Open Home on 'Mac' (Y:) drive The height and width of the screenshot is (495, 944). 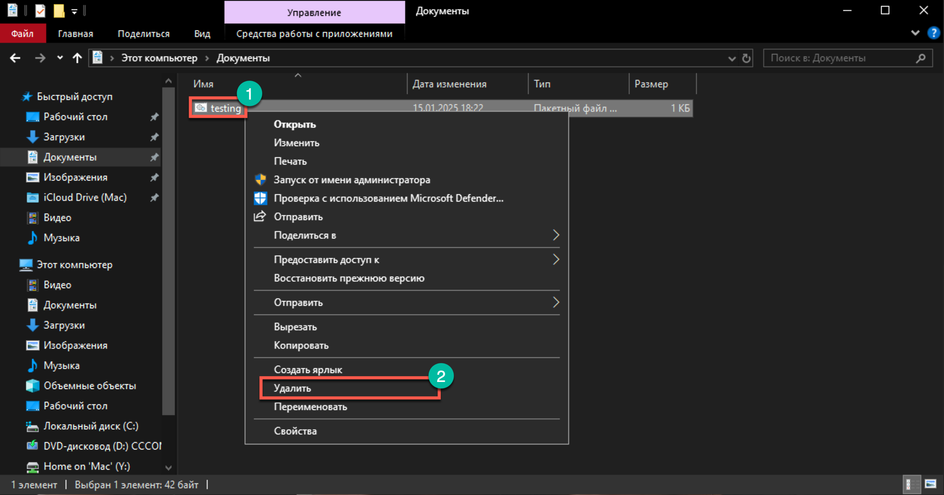[x=87, y=466]
